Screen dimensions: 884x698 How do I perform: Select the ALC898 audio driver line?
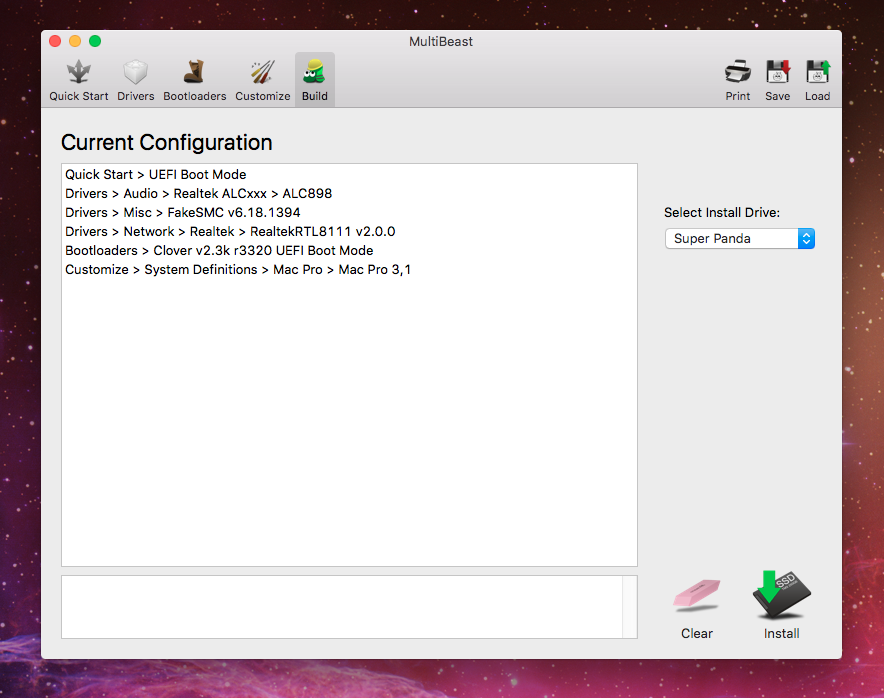click(349, 193)
